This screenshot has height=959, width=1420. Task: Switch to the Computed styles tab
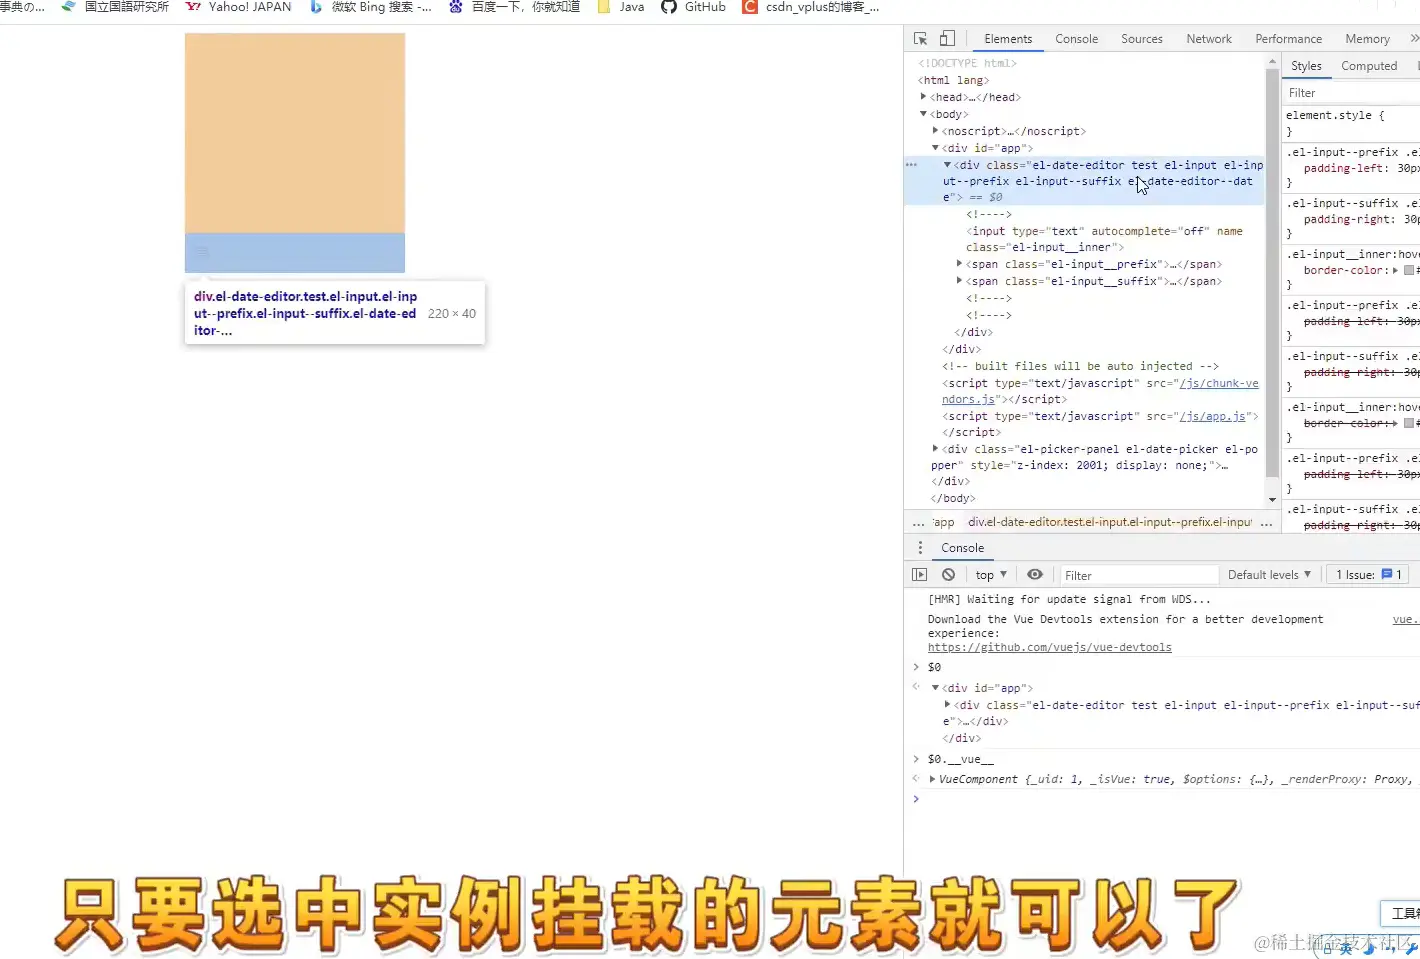click(x=1370, y=66)
